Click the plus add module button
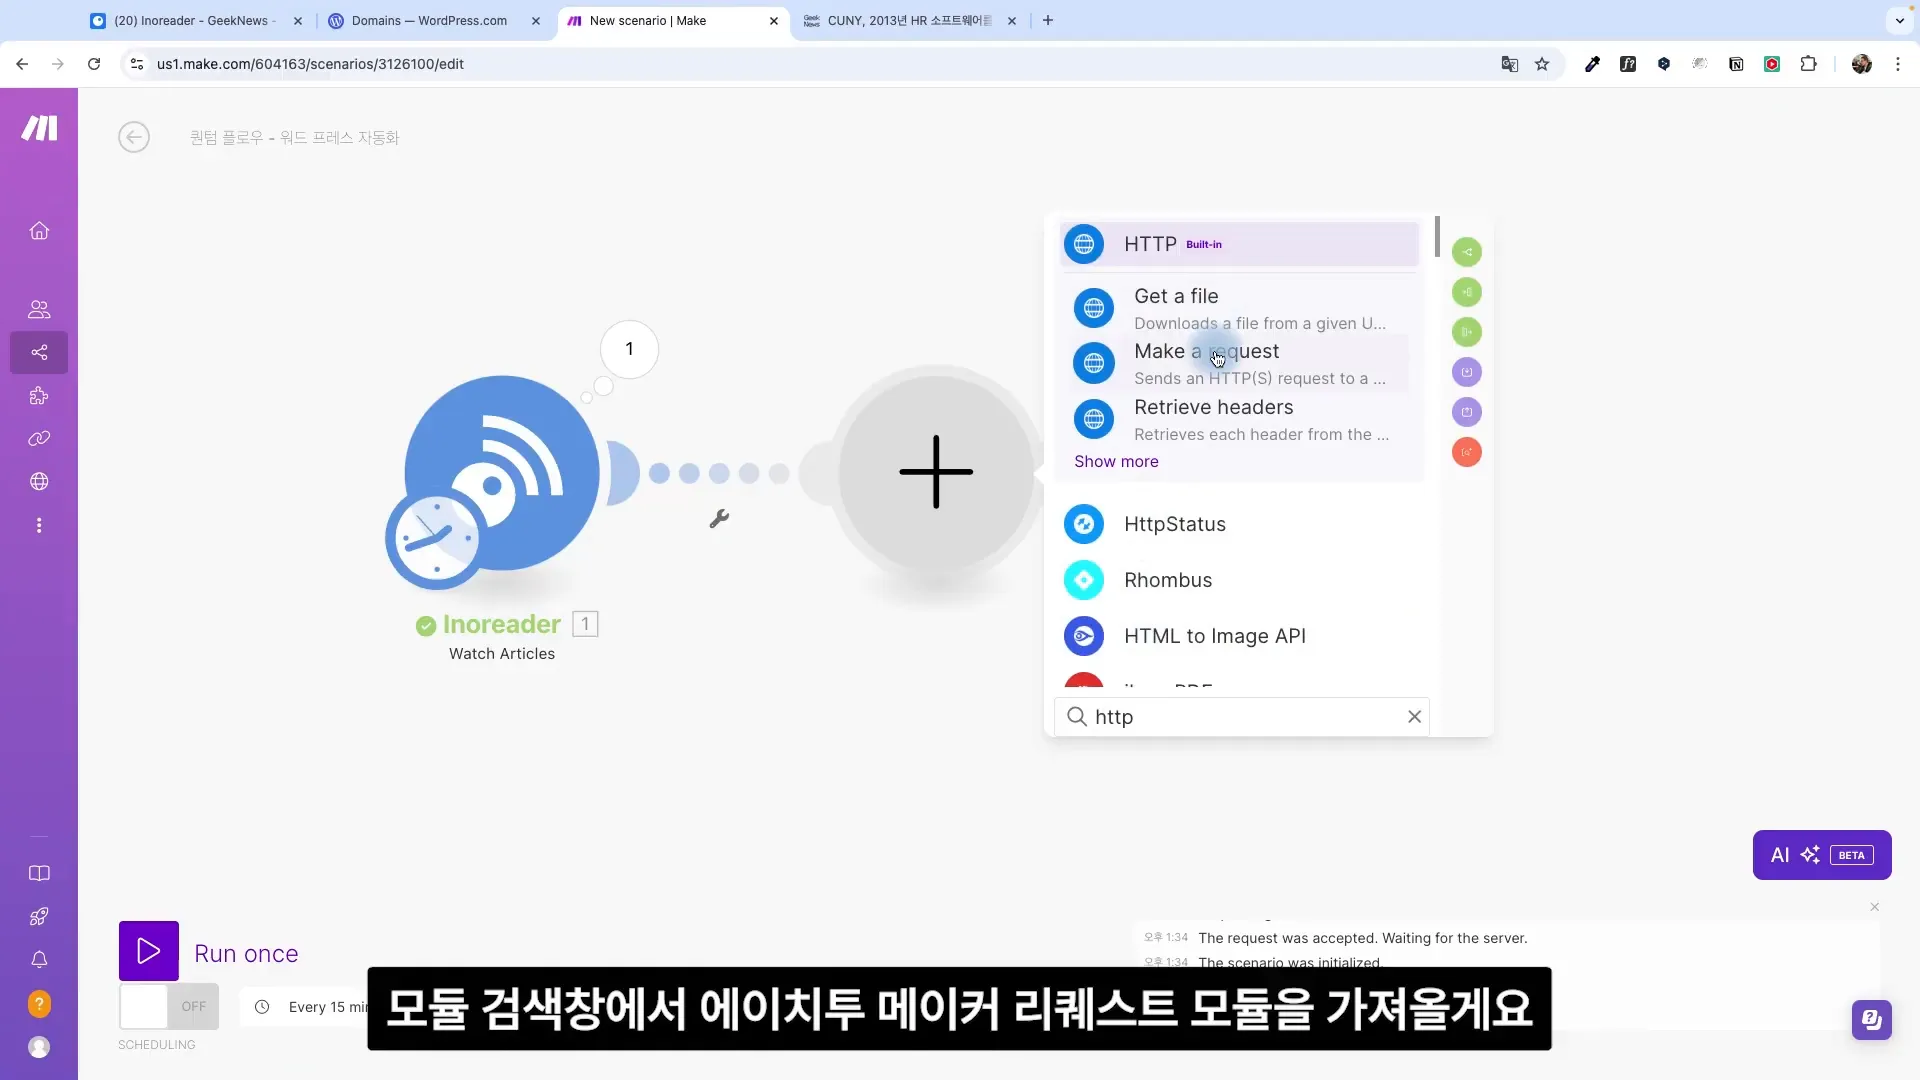The width and height of the screenshot is (1920, 1080). coord(936,472)
